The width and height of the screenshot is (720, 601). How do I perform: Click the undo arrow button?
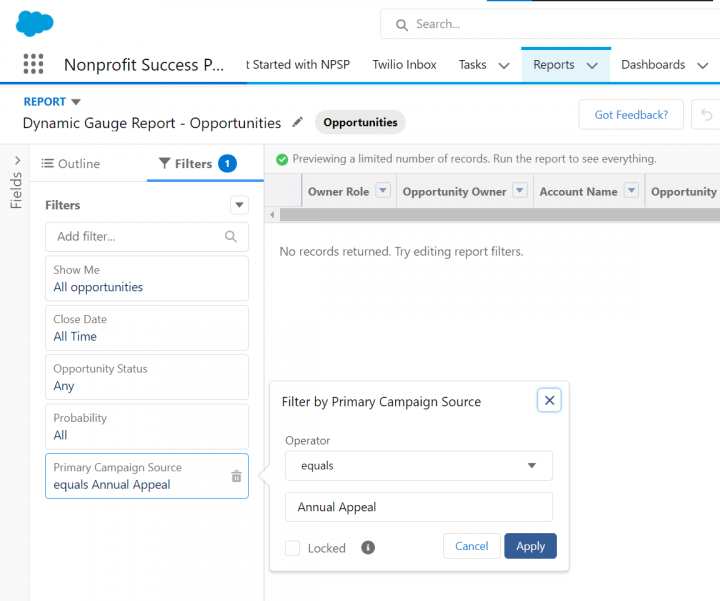point(707,115)
